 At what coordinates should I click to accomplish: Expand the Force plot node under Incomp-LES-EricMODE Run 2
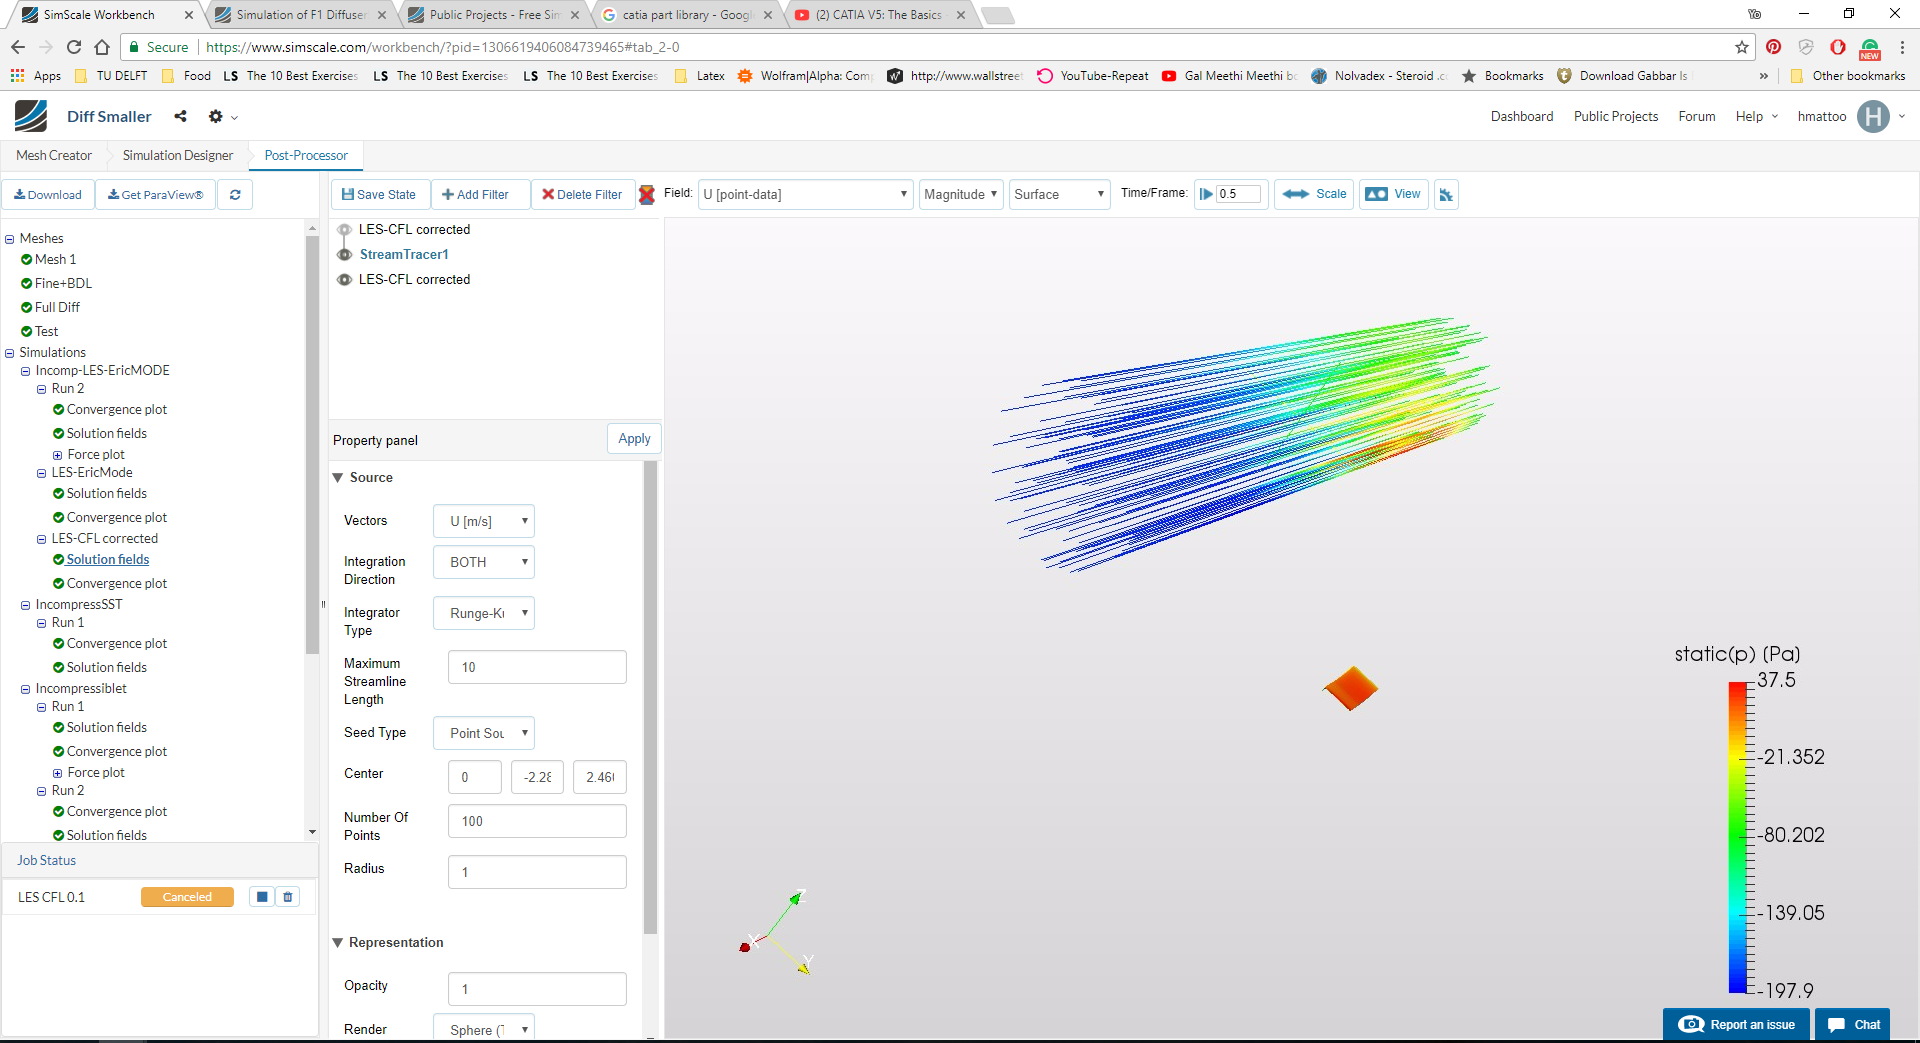(57, 455)
